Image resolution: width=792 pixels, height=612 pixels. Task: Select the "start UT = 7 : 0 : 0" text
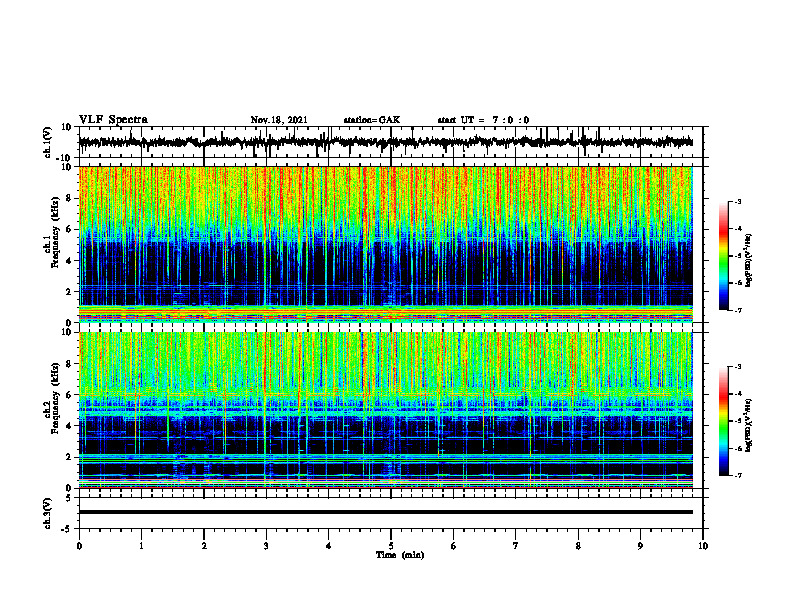click(483, 120)
